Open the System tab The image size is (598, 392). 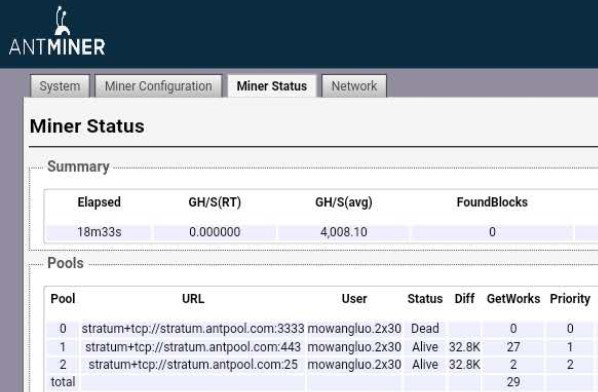(x=60, y=86)
